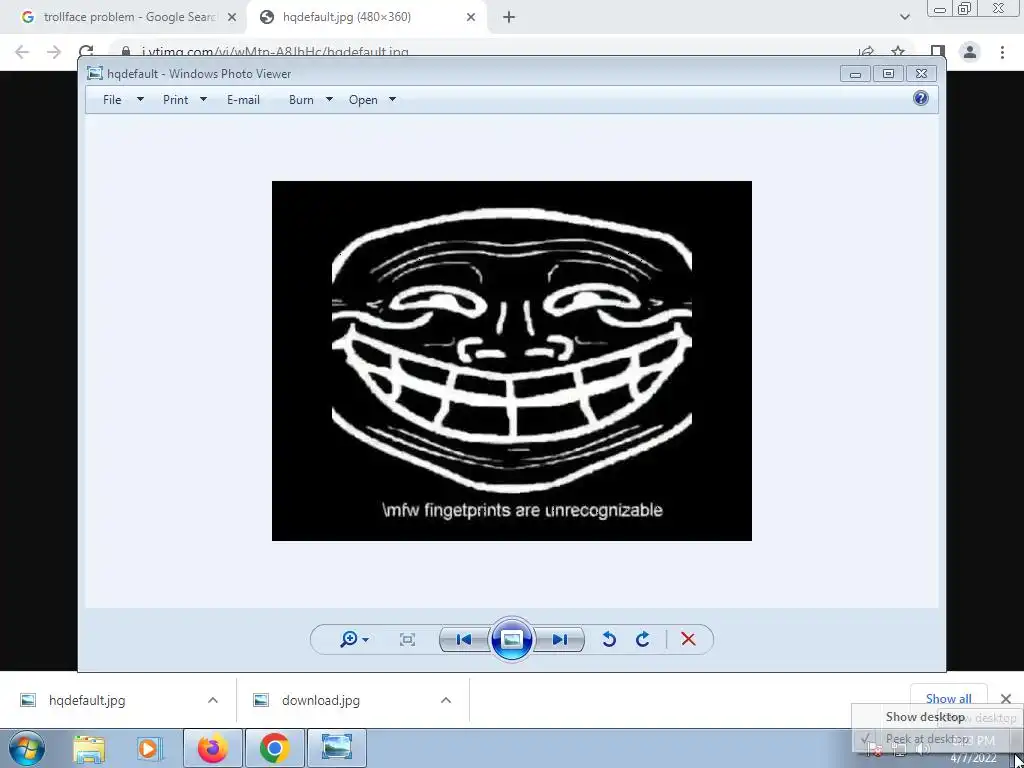Image resolution: width=1024 pixels, height=768 pixels.
Task: Open the Chrome profile avatar
Action: [x=970, y=52]
